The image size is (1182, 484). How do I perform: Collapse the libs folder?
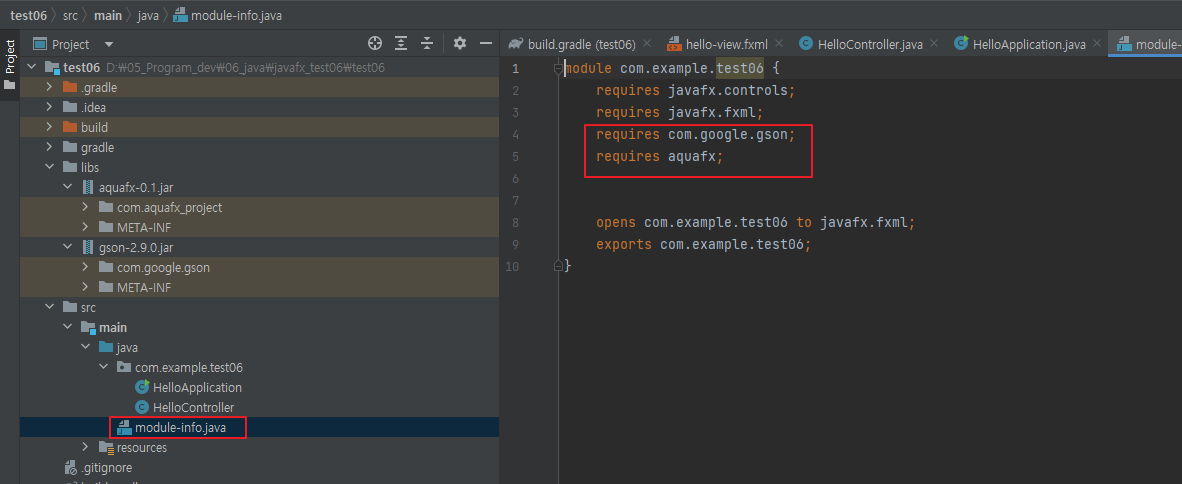pos(49,167)
